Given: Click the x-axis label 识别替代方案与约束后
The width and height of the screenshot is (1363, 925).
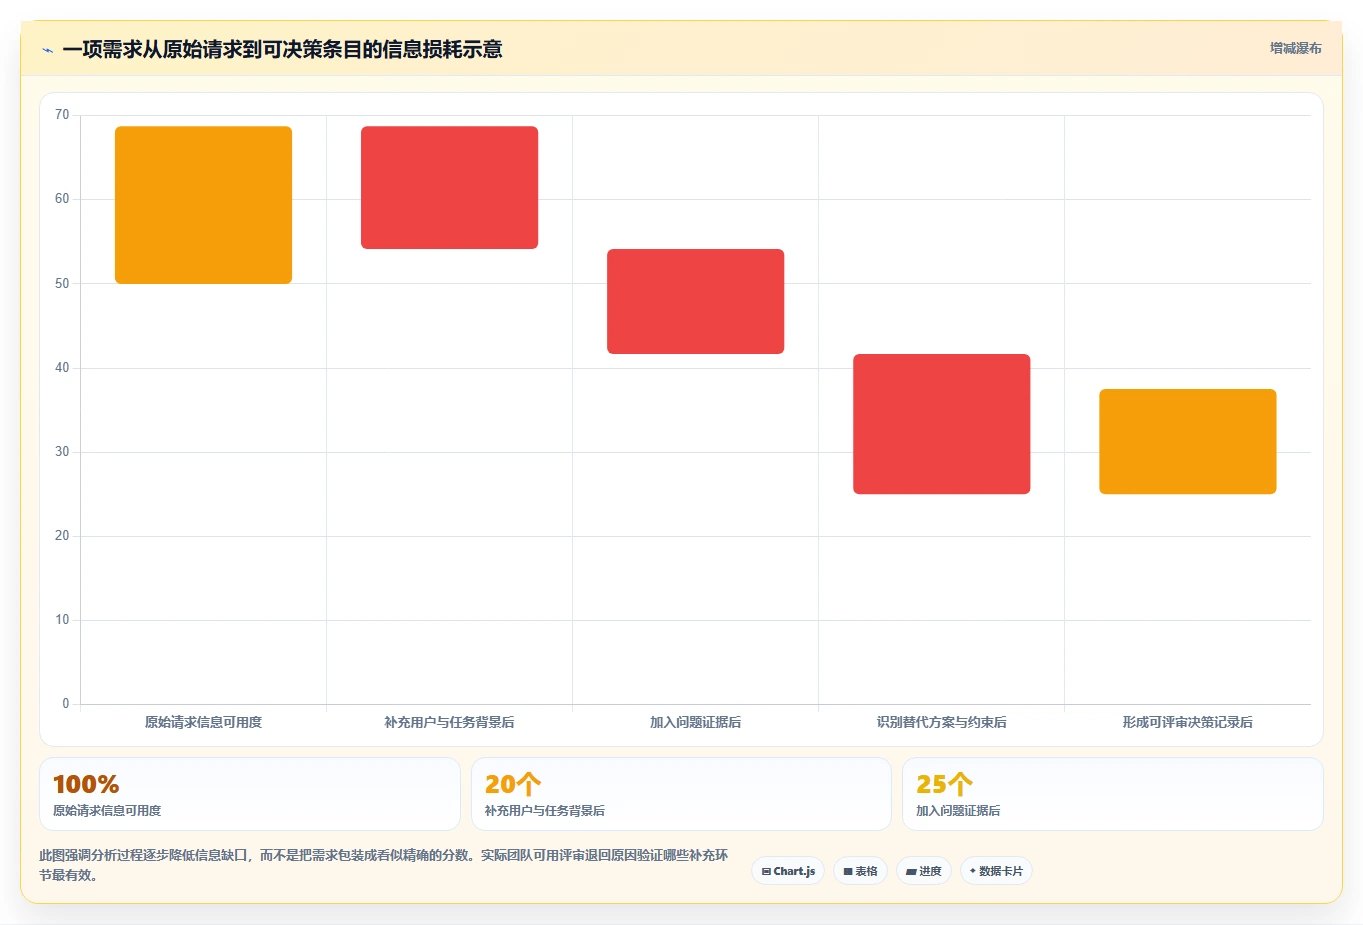Looking at the screenshot, I should point(941,722).
